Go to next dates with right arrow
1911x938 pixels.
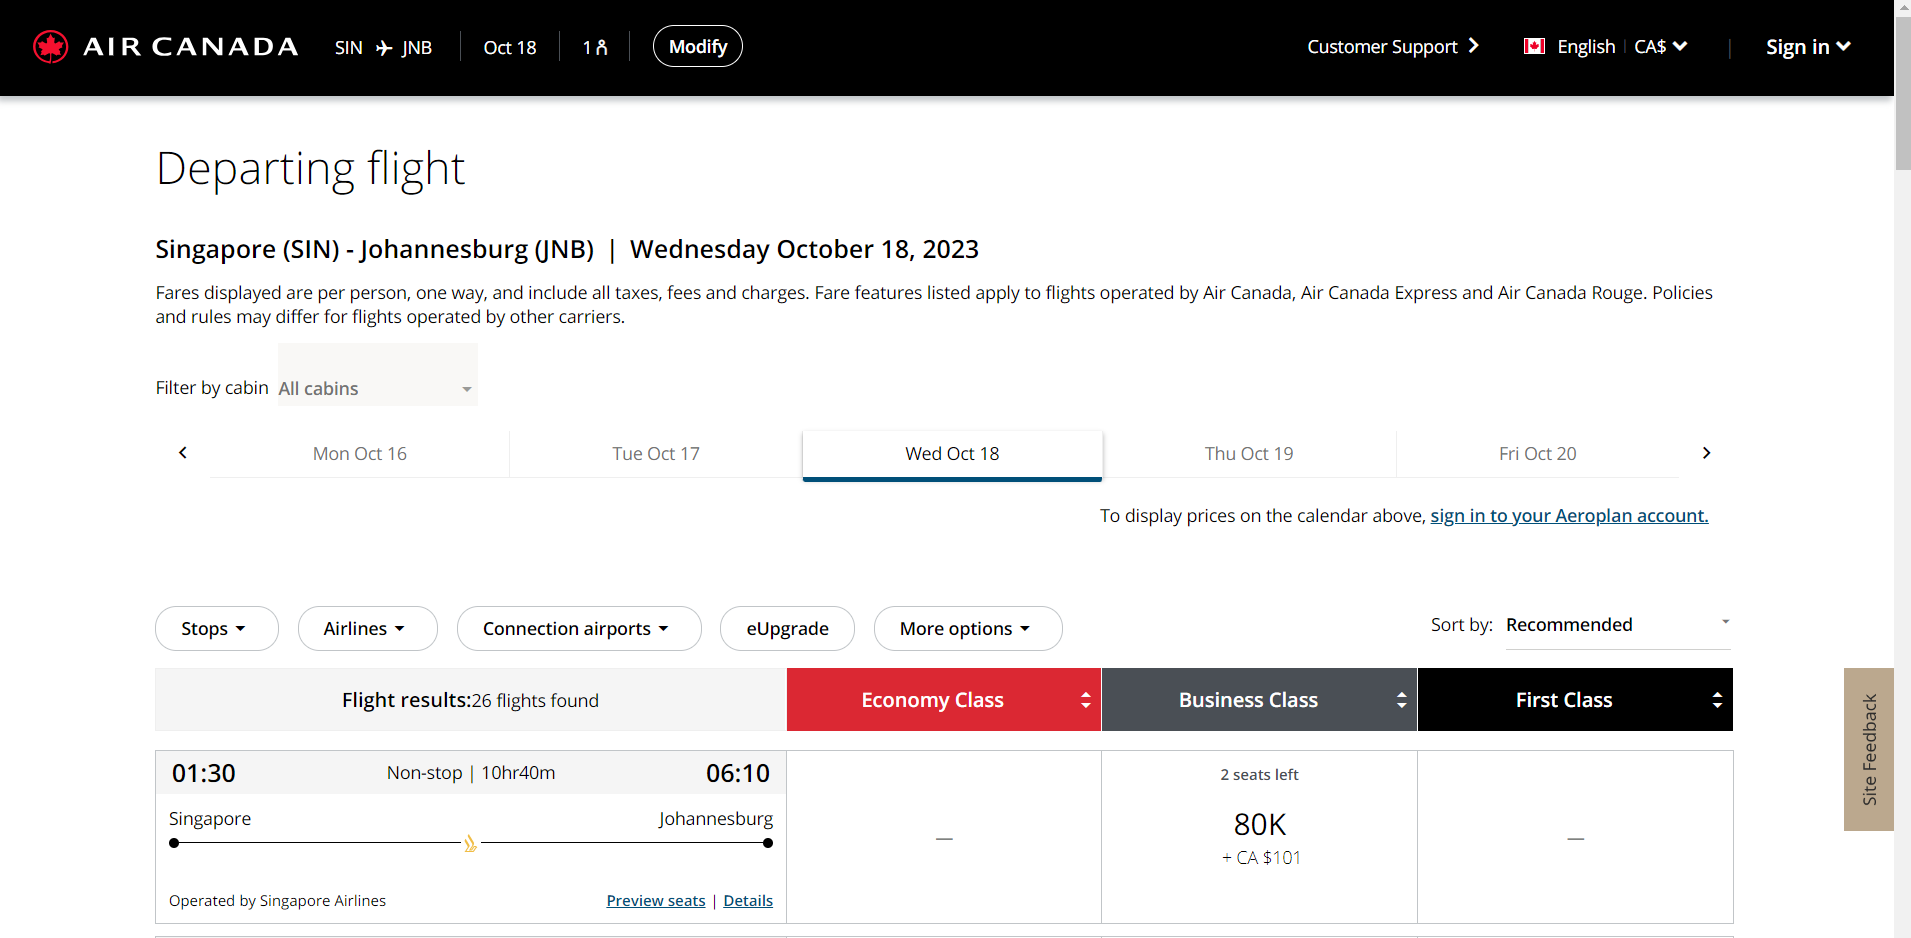tap(1706, 453)
